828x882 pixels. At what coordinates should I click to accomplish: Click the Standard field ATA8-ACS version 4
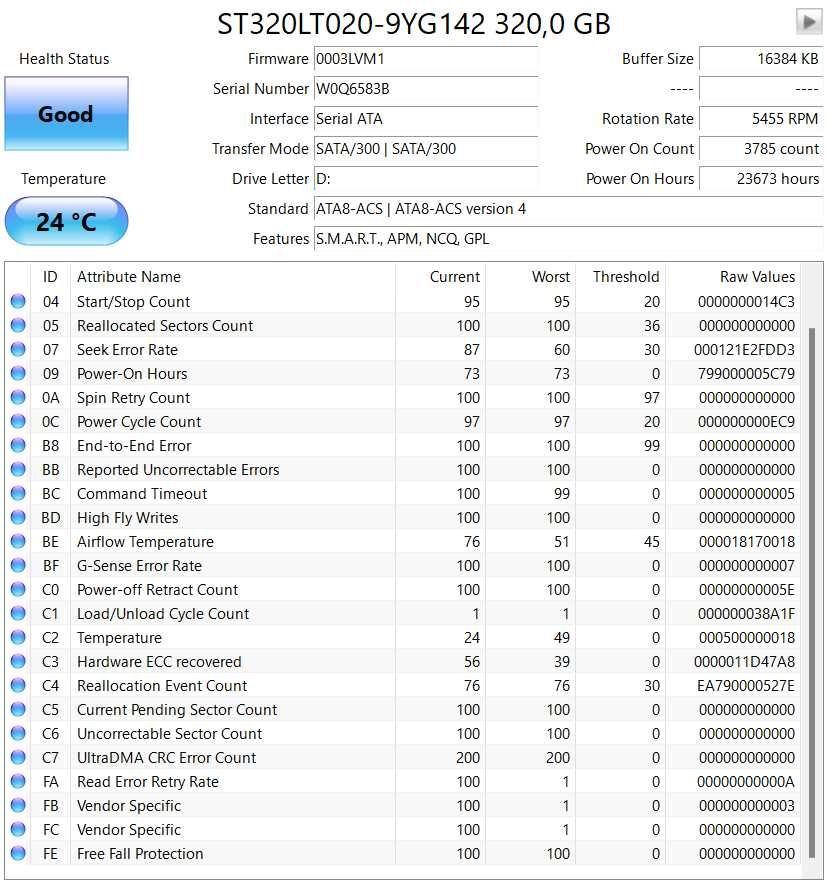click(x=568, y=209)
